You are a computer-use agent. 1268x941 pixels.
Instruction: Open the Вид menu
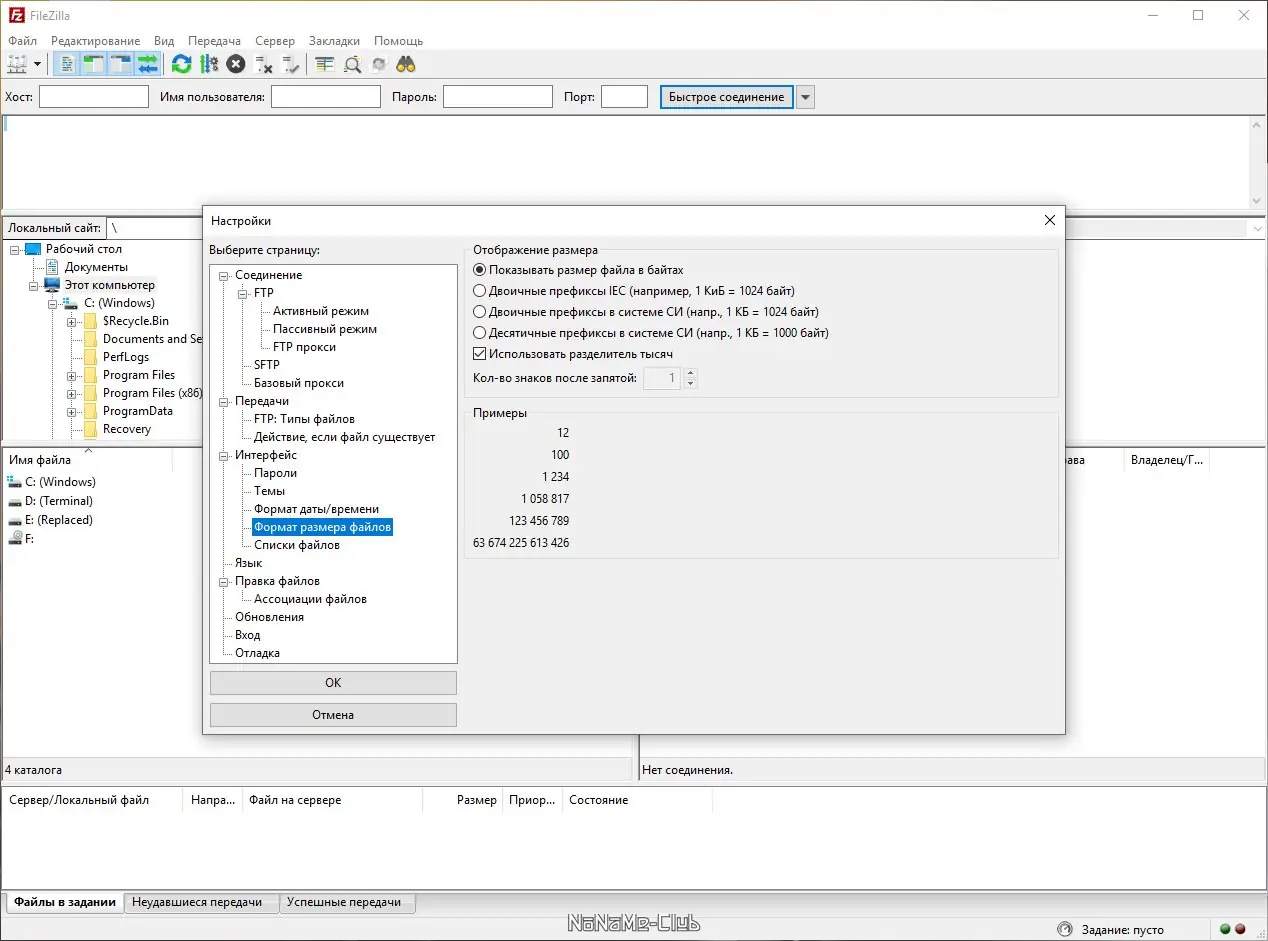[x=164, y=41]
